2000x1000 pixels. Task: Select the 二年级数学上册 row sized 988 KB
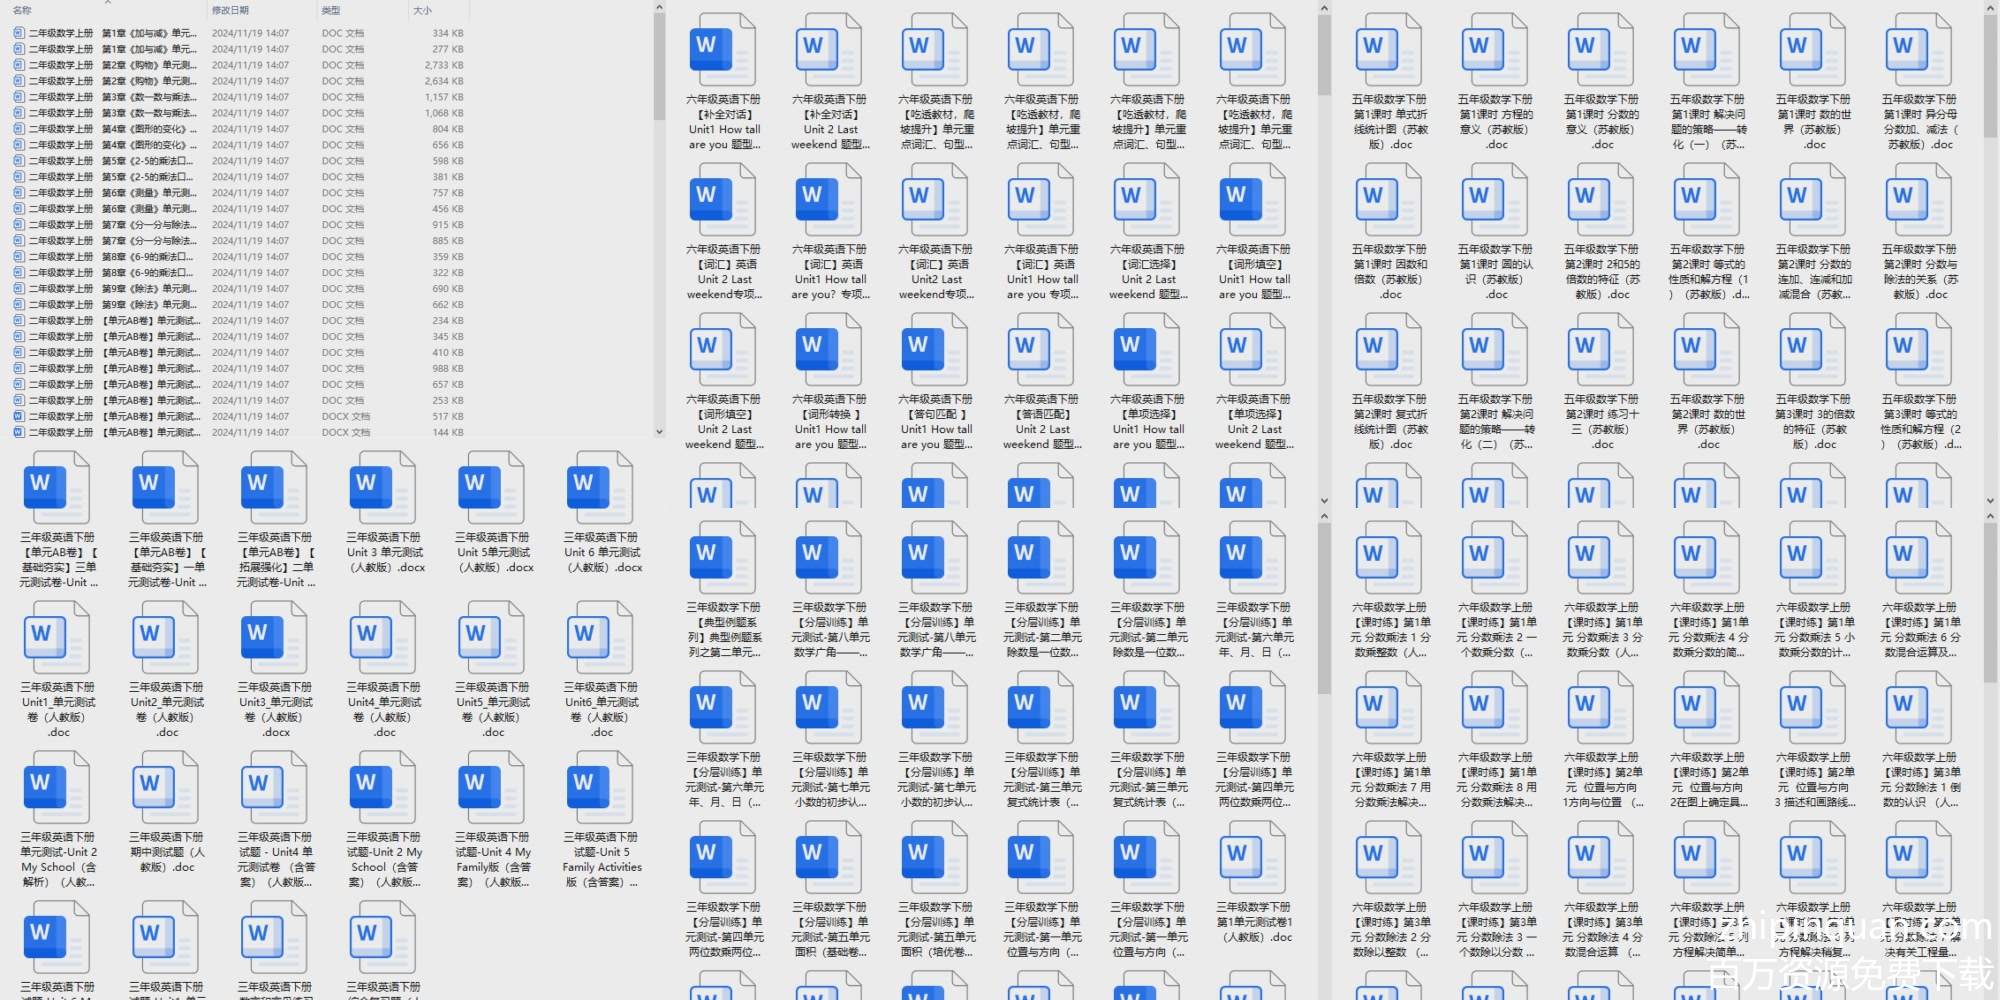(x=239, y=369)
